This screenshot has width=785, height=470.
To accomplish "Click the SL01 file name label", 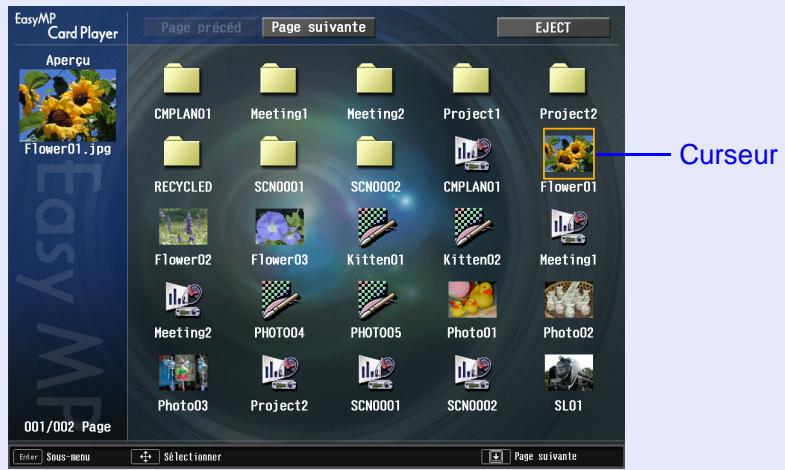I will point(568,405).
